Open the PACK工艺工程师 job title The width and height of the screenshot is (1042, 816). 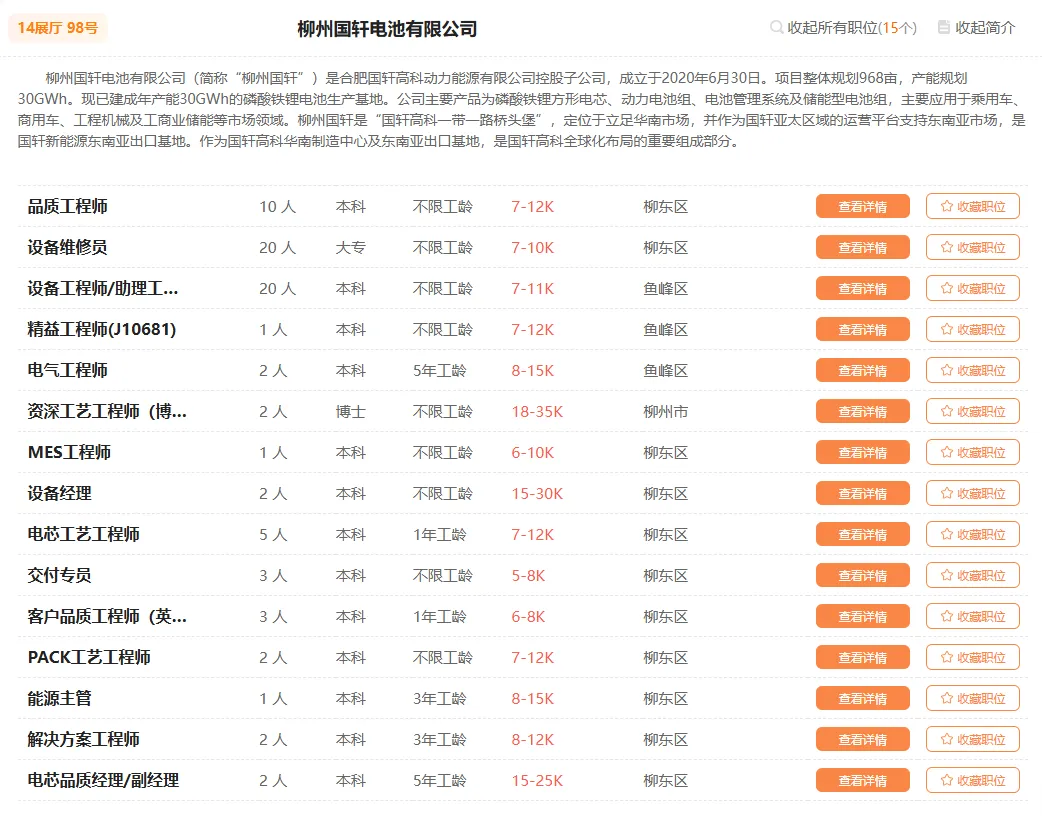(x=89, y=657)
